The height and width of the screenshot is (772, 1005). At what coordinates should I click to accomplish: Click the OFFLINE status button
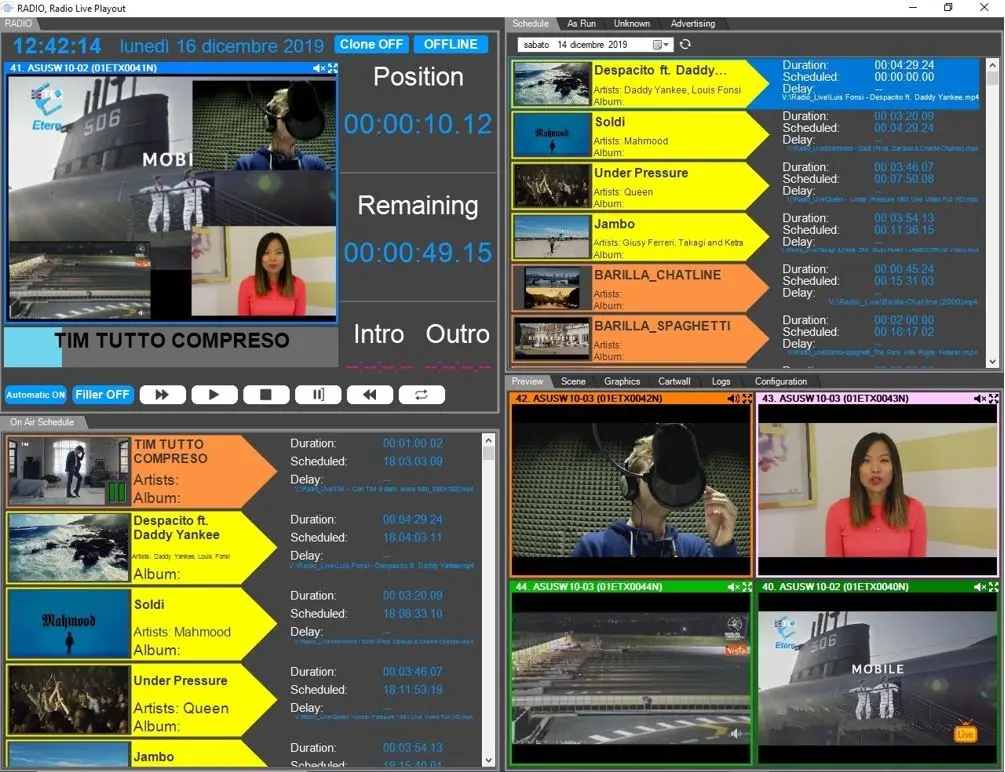coord(450,45)
